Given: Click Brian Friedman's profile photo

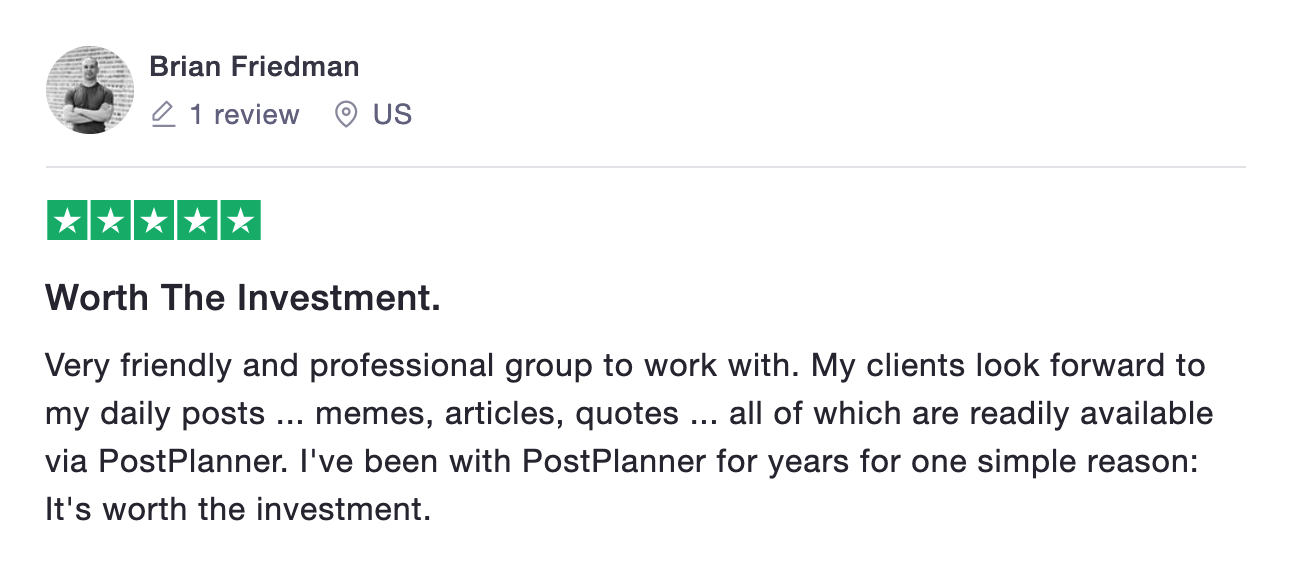Looking at the screenshot, I should pyautogui.click(x=90, y=90).
